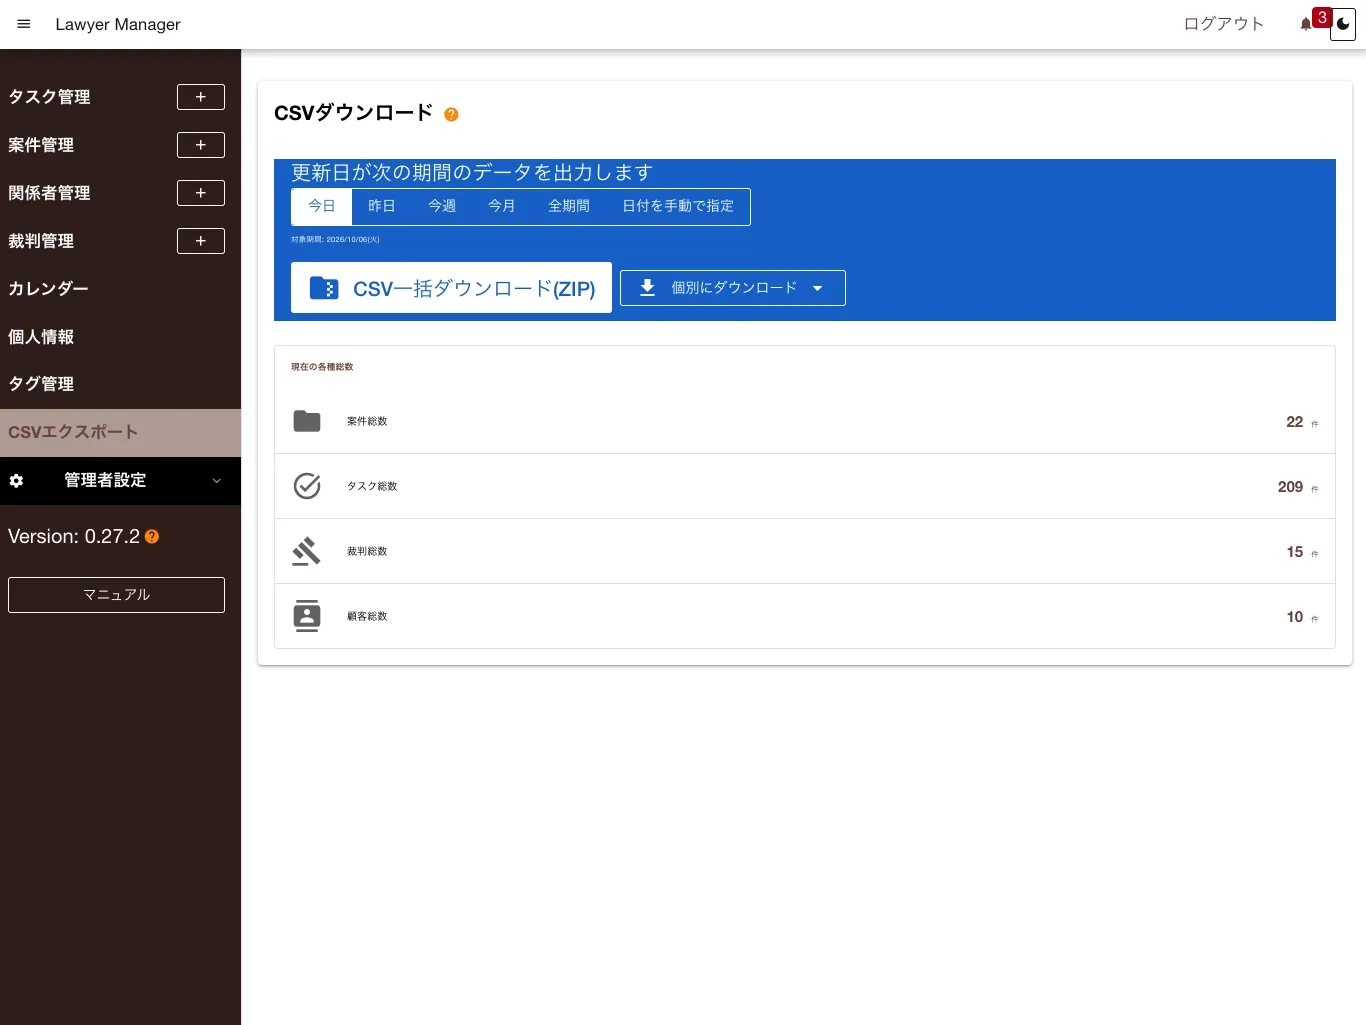Click the gavel icon in the 裁判総数 row
The width and height of the screenshot is (1366, 1025).
pyautogui.click(x=306, y=551)
